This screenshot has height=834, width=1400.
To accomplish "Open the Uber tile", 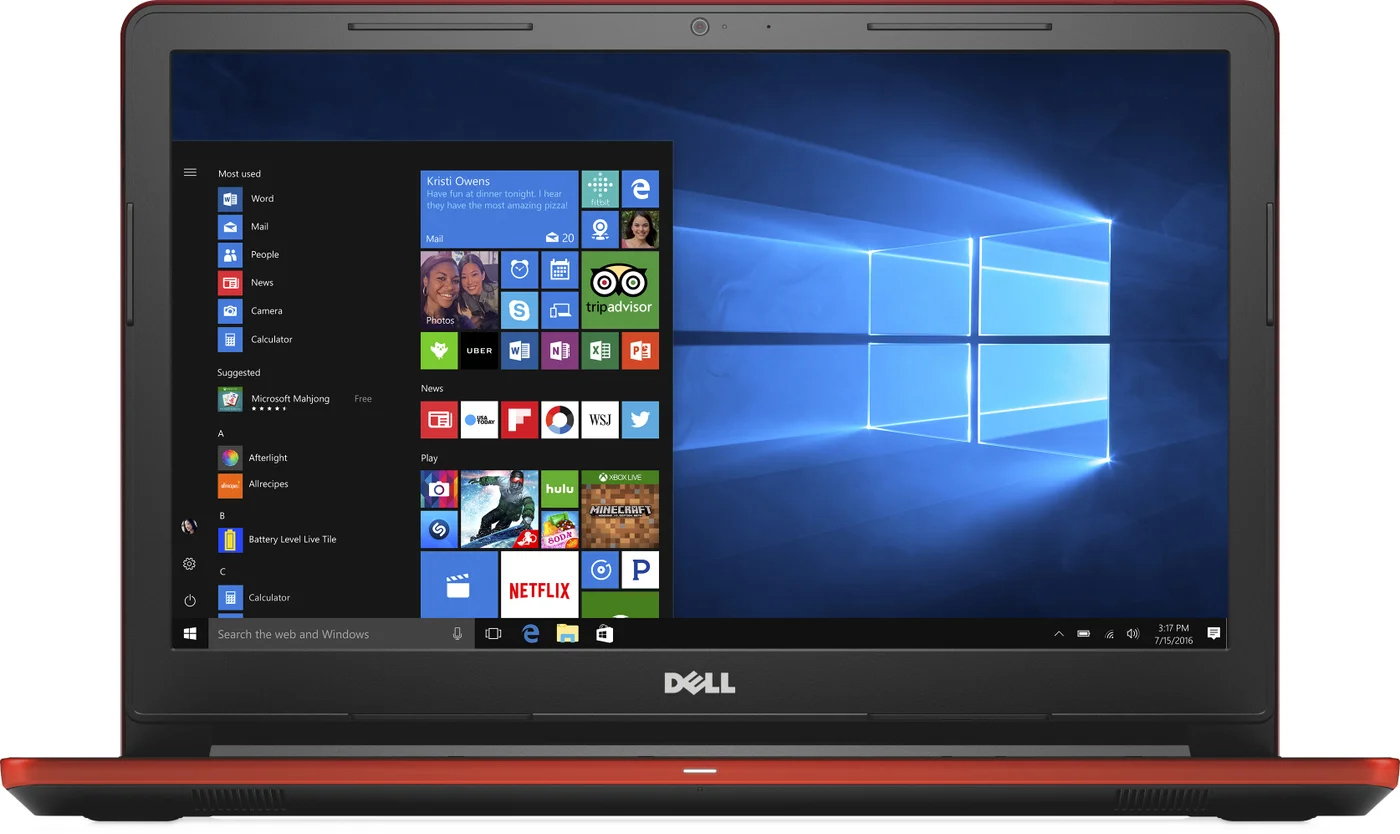I will click(x=479, y=350).
